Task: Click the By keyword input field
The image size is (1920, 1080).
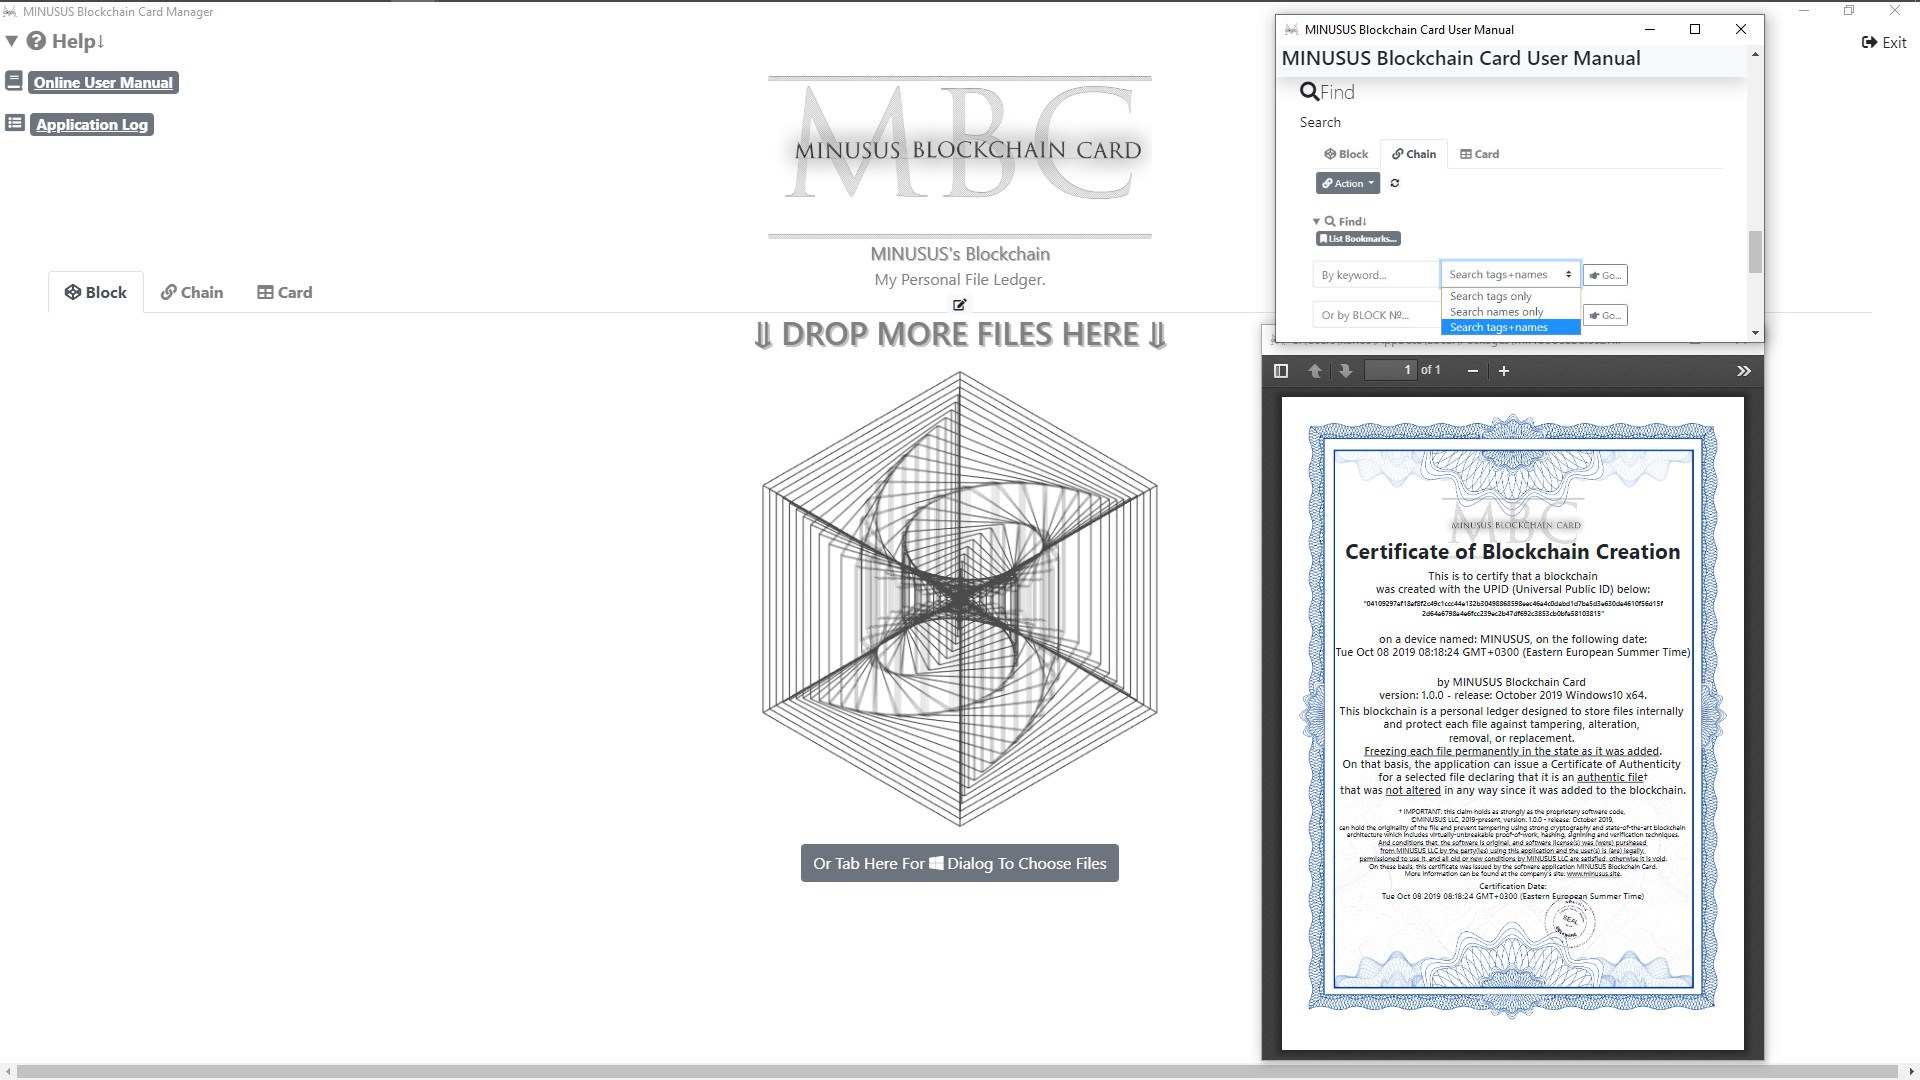Action: click(x=1376, y=275)
